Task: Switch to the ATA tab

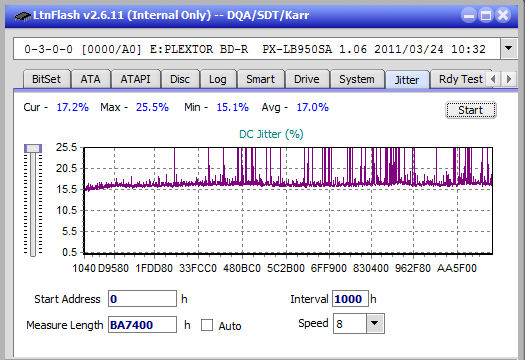Action: pos(90,79)
